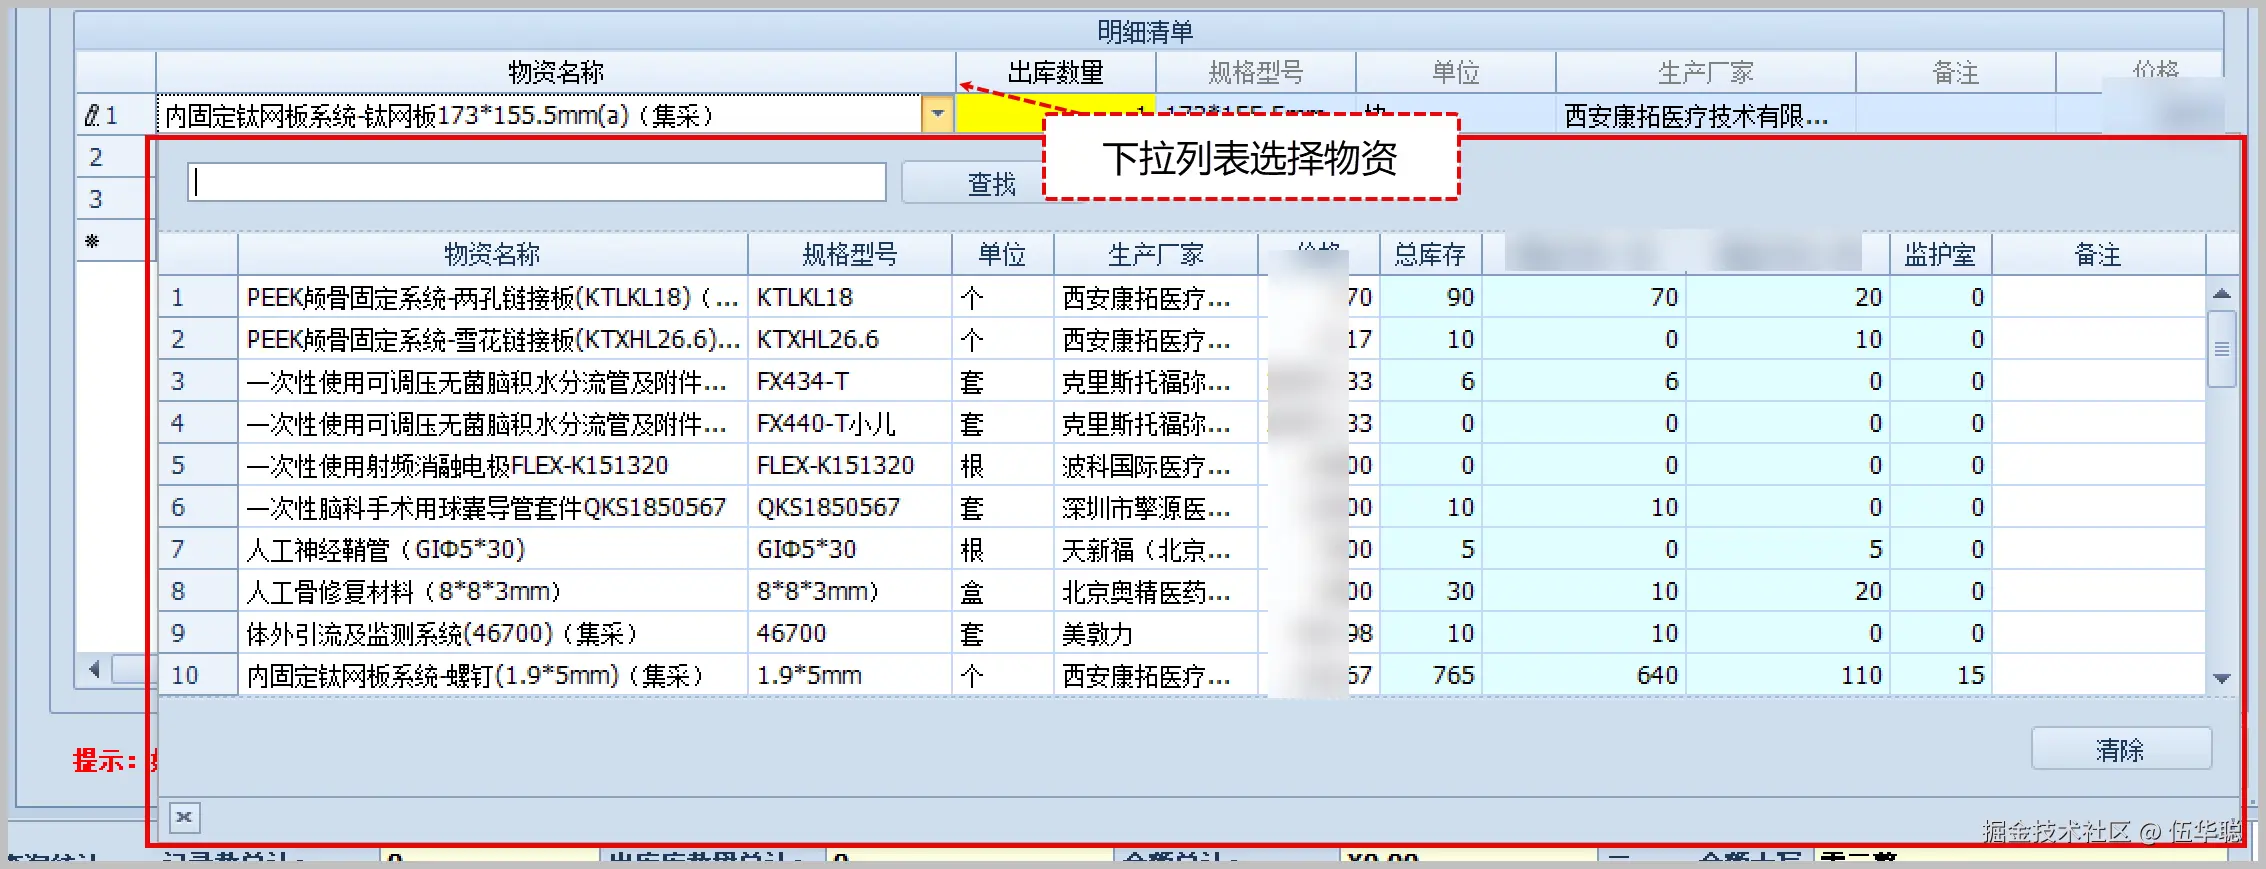Click the 生产厂家 column header in dropdown list
2266x869 pixels.
1155,254
